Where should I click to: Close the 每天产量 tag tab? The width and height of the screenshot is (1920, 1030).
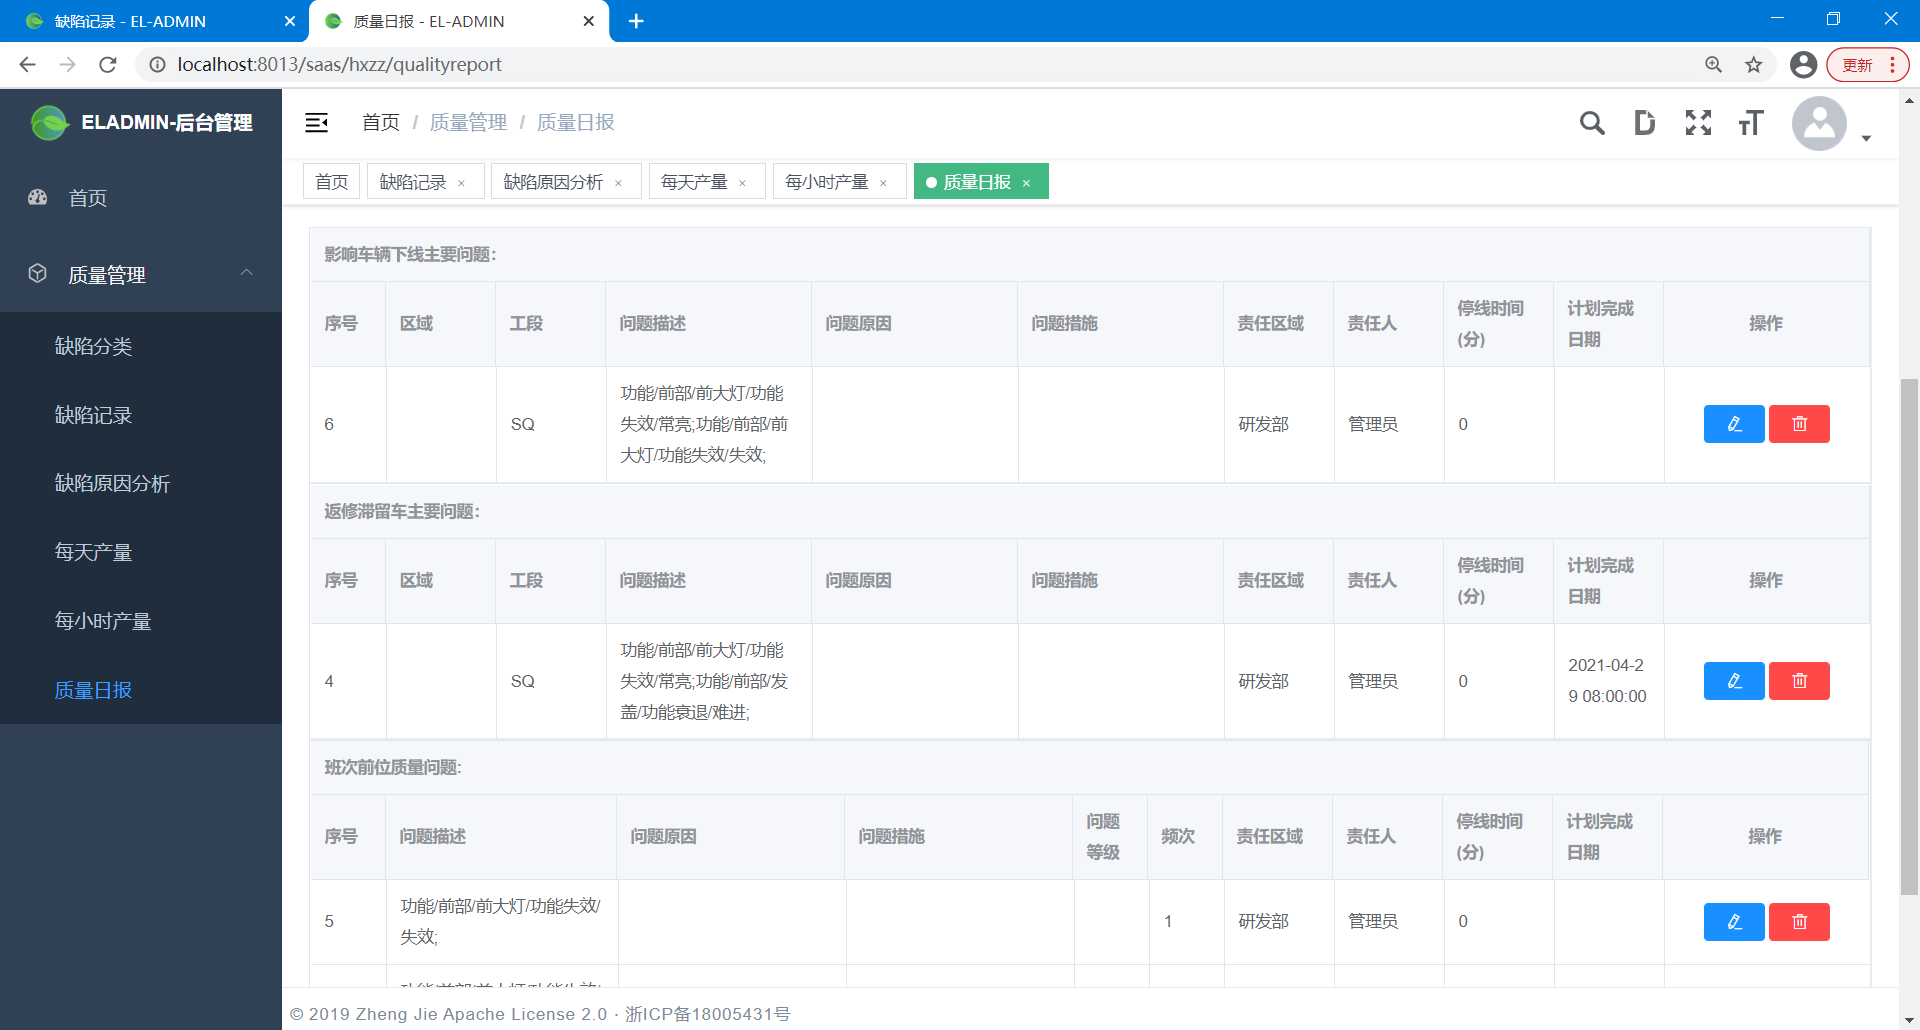click(742, 183)
